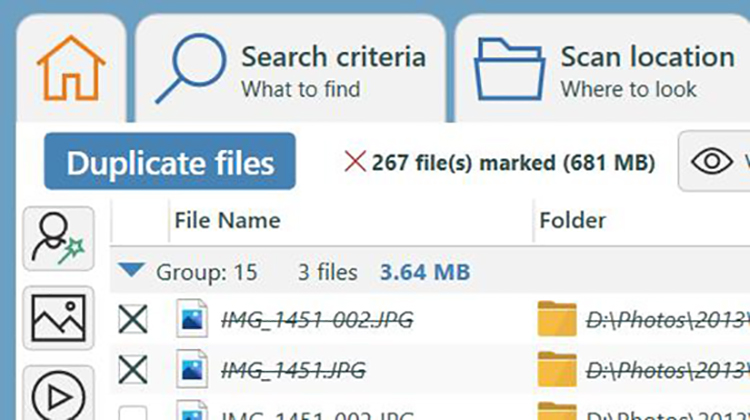
Task: Open the Home tab with house icon
Action: 71,68
